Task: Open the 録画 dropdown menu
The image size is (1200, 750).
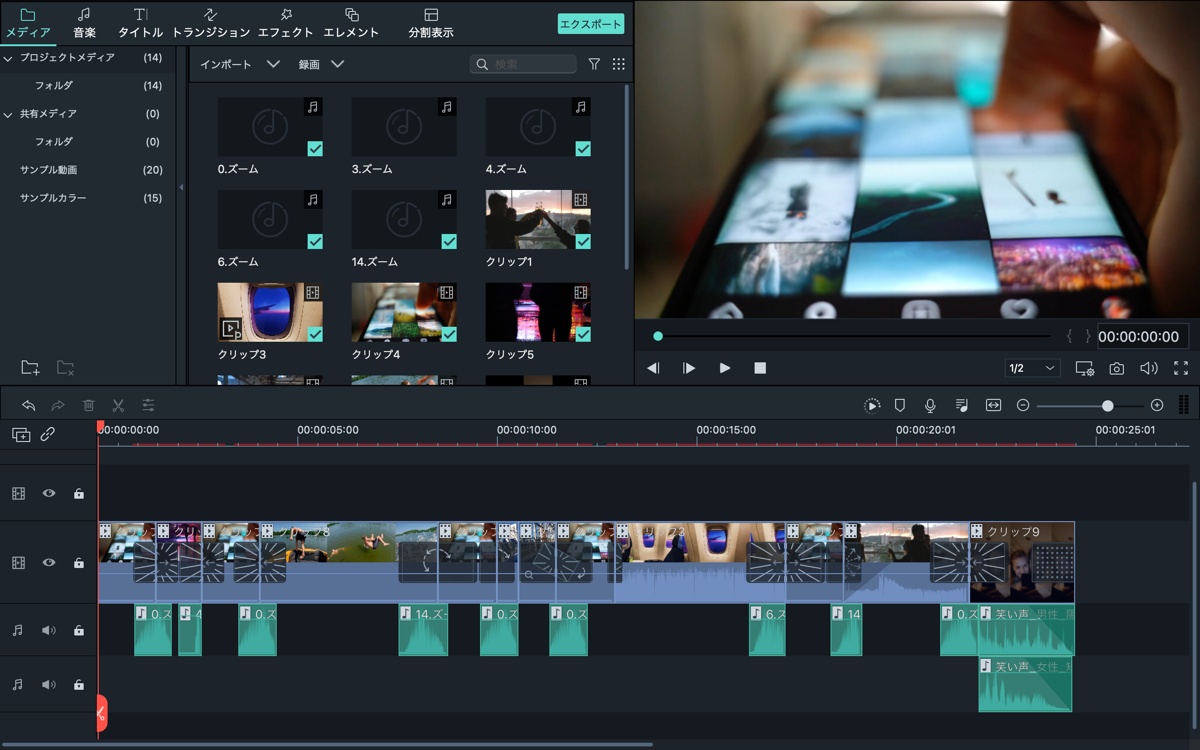Action: [x=321, y=64]
